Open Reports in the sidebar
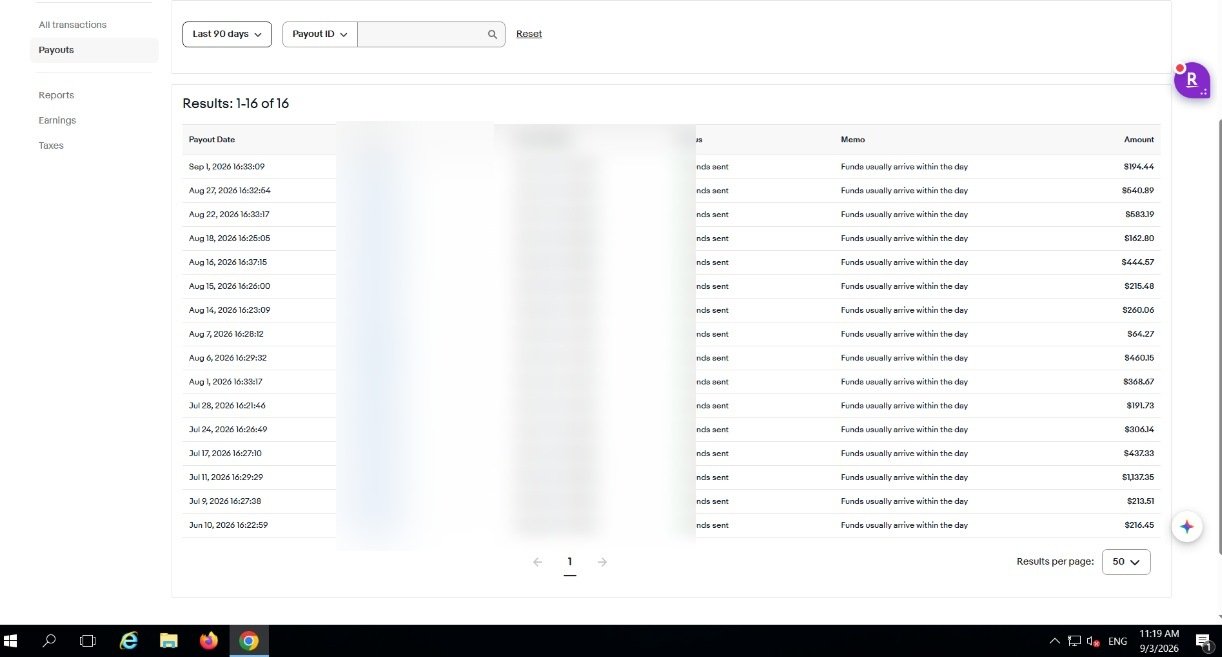Viewport: 1222px width, 657px height. click(56, 95)
